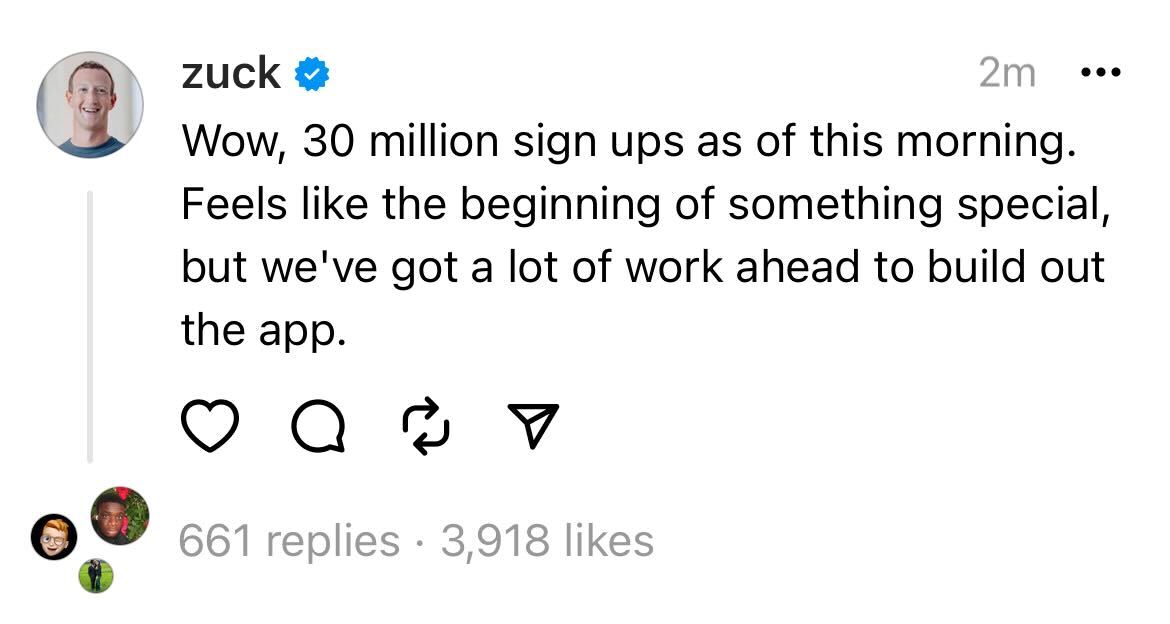Image resolution: width=1170 pixels, height=624 pixels.
Task: View the 3,918 likes list
Action: click(547, 541)
